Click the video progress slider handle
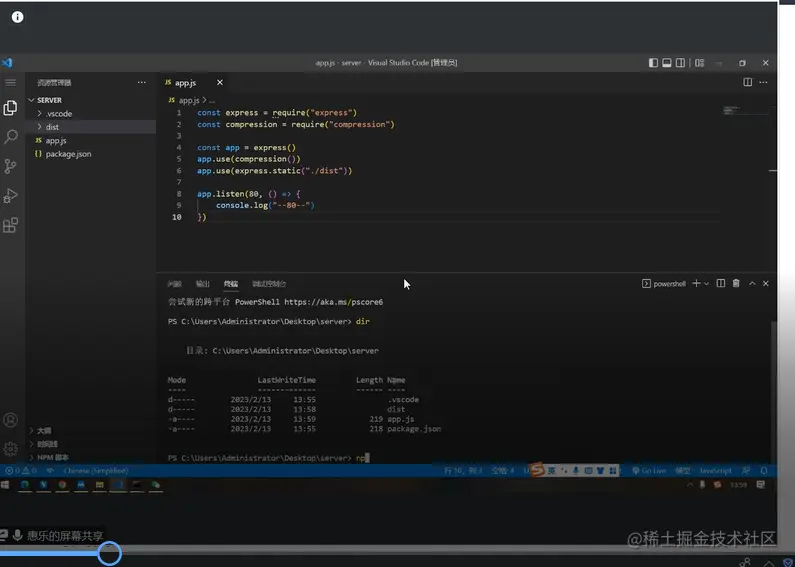Image resolution: width=795 pixels, height=567 pixels. pos(109,553)
